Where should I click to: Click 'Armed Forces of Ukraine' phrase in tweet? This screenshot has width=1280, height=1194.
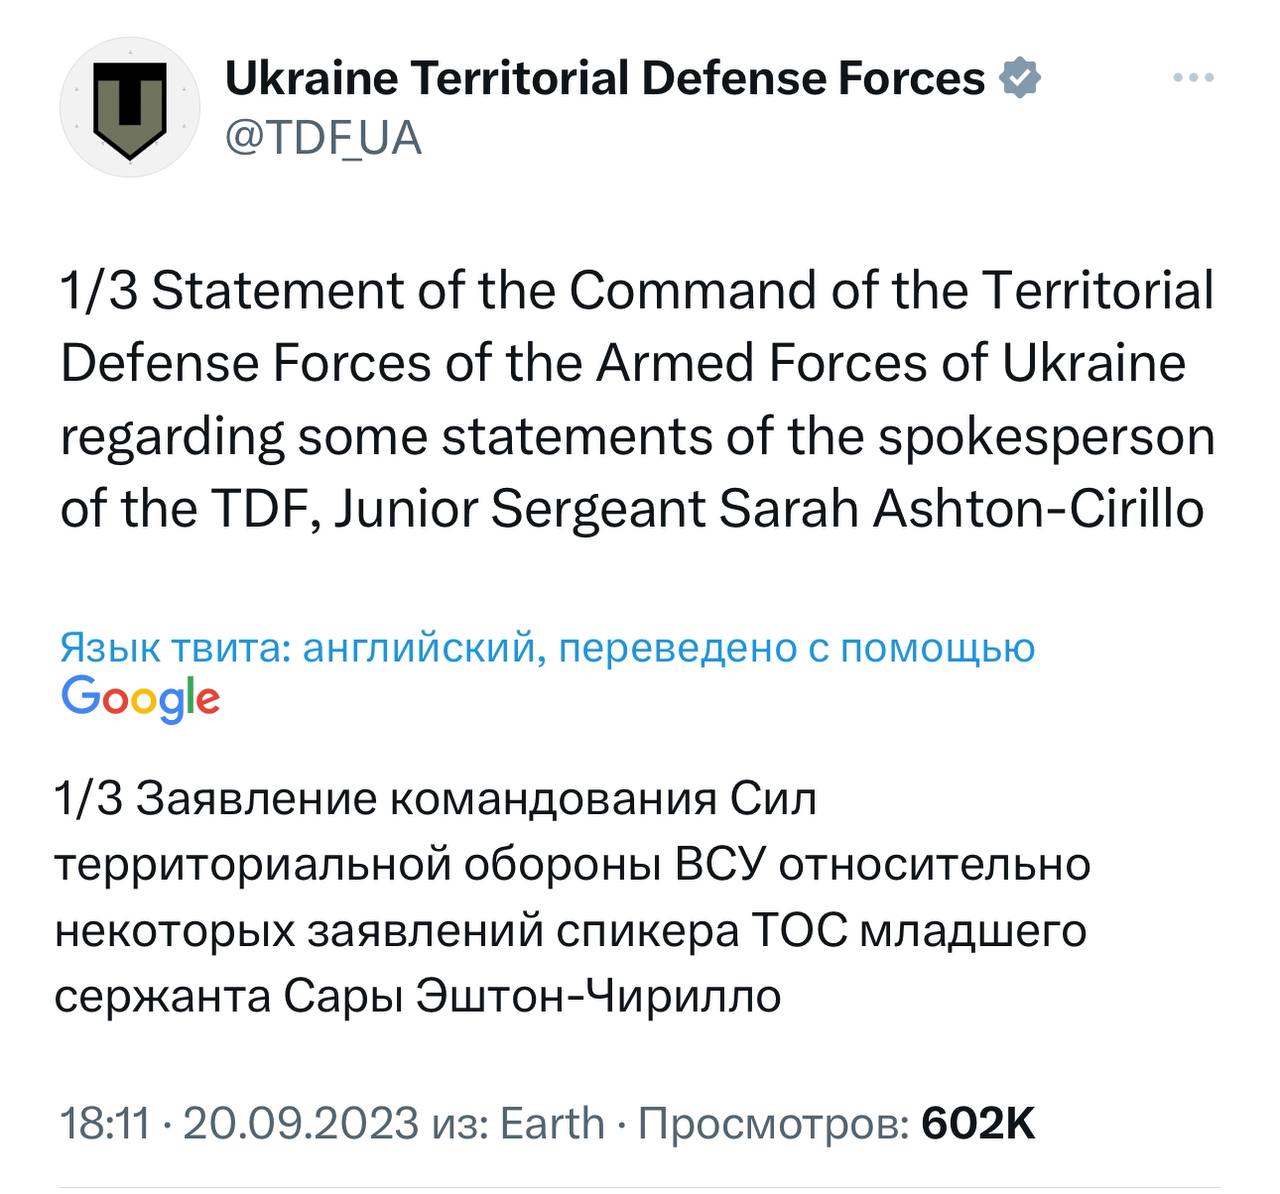click(890, 364)
